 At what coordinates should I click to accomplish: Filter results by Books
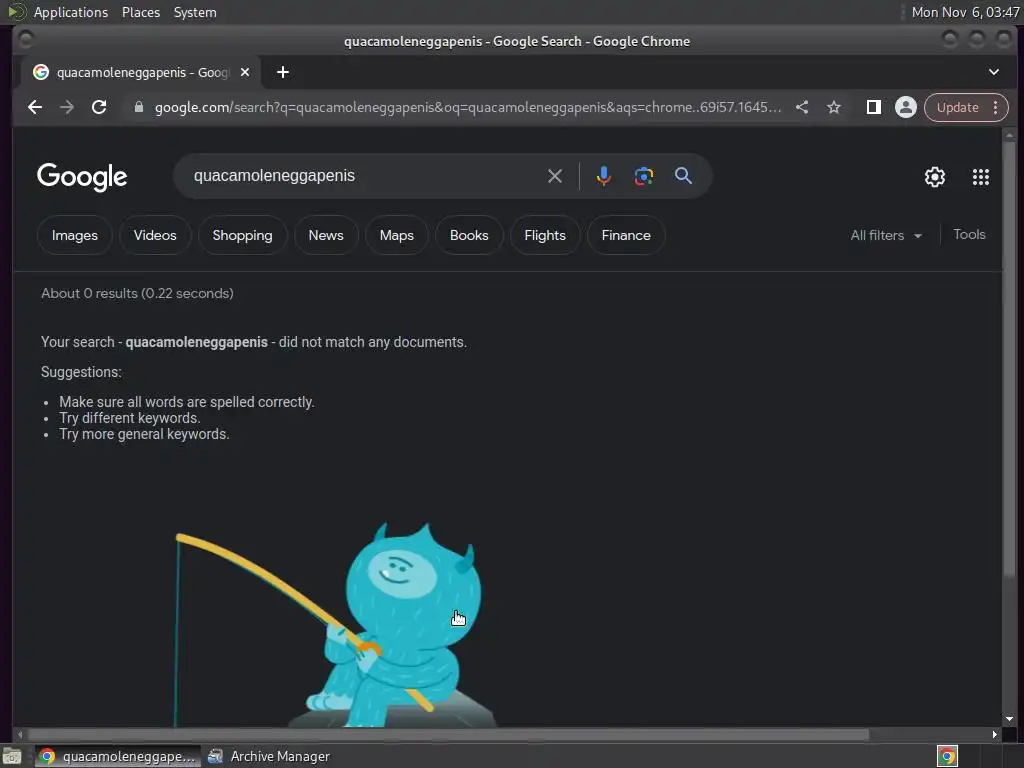469,235
